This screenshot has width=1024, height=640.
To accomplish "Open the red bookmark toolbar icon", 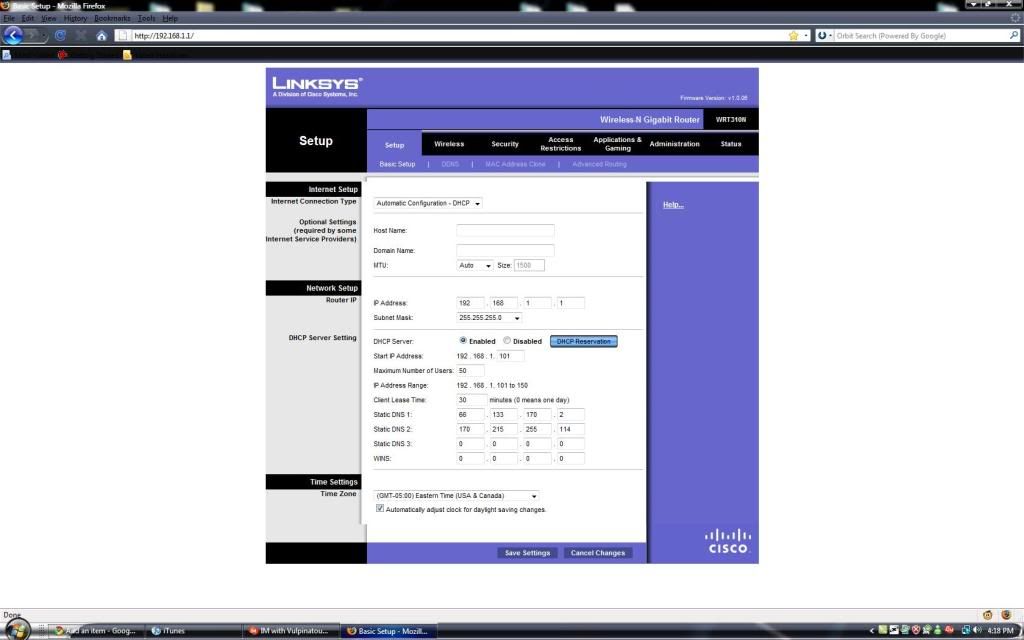I will coord(62,55).
